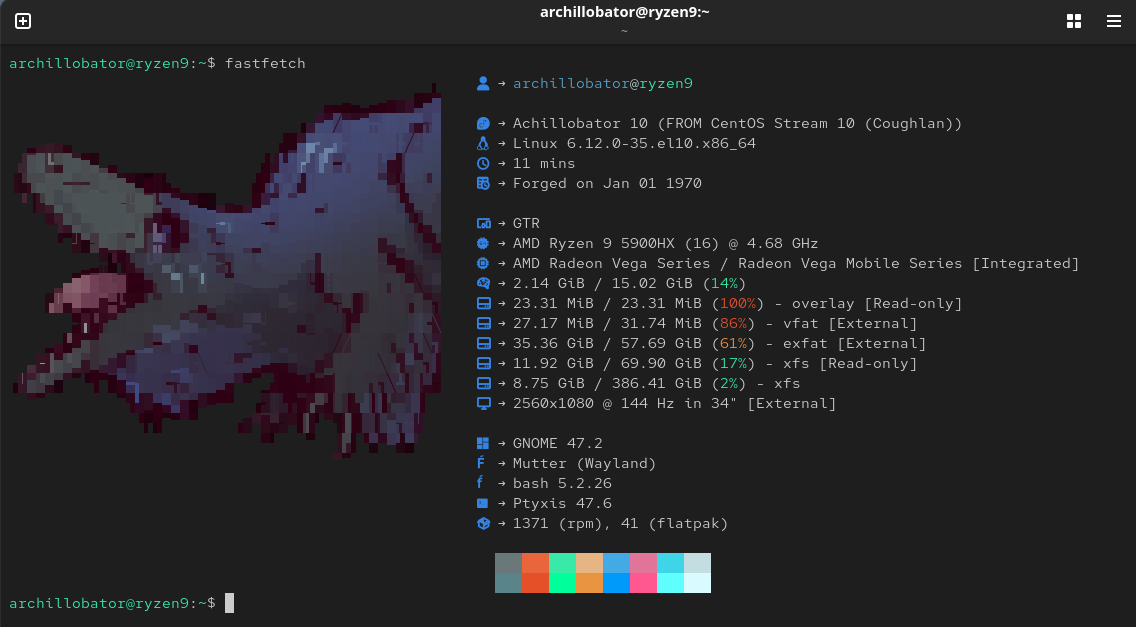Click the CPU icon beside AMD Ryzen 9
The height and width of the screenshot is (627, 1136).
(x=483, y=244)
